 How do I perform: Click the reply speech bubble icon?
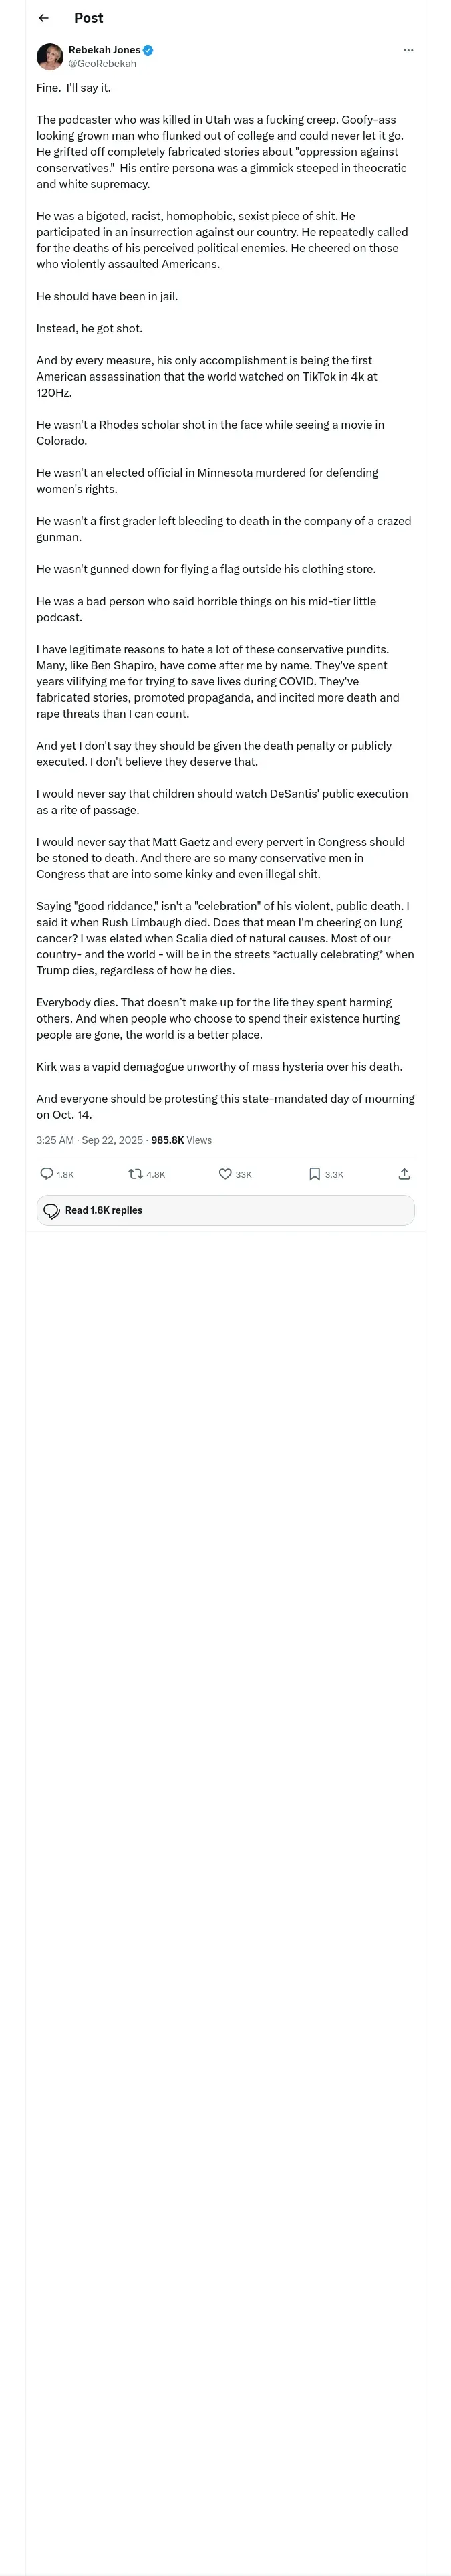[47, 1173]
